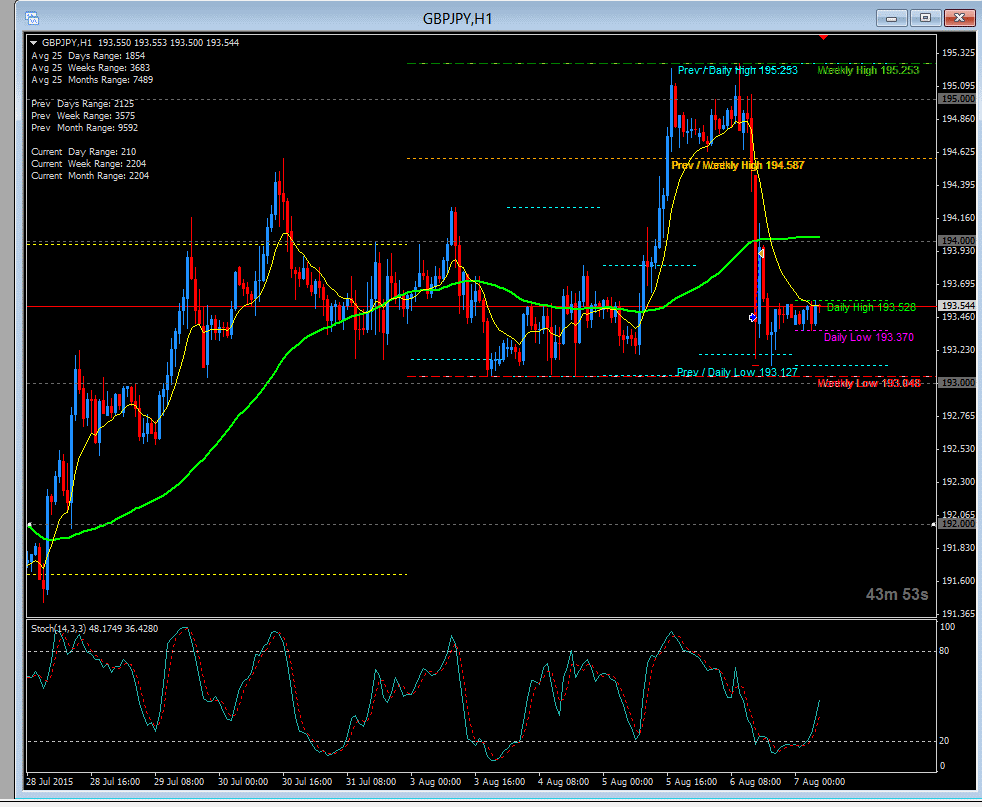
Task: Select the 192.000 price level label
Action: click(x=957, y=524)
